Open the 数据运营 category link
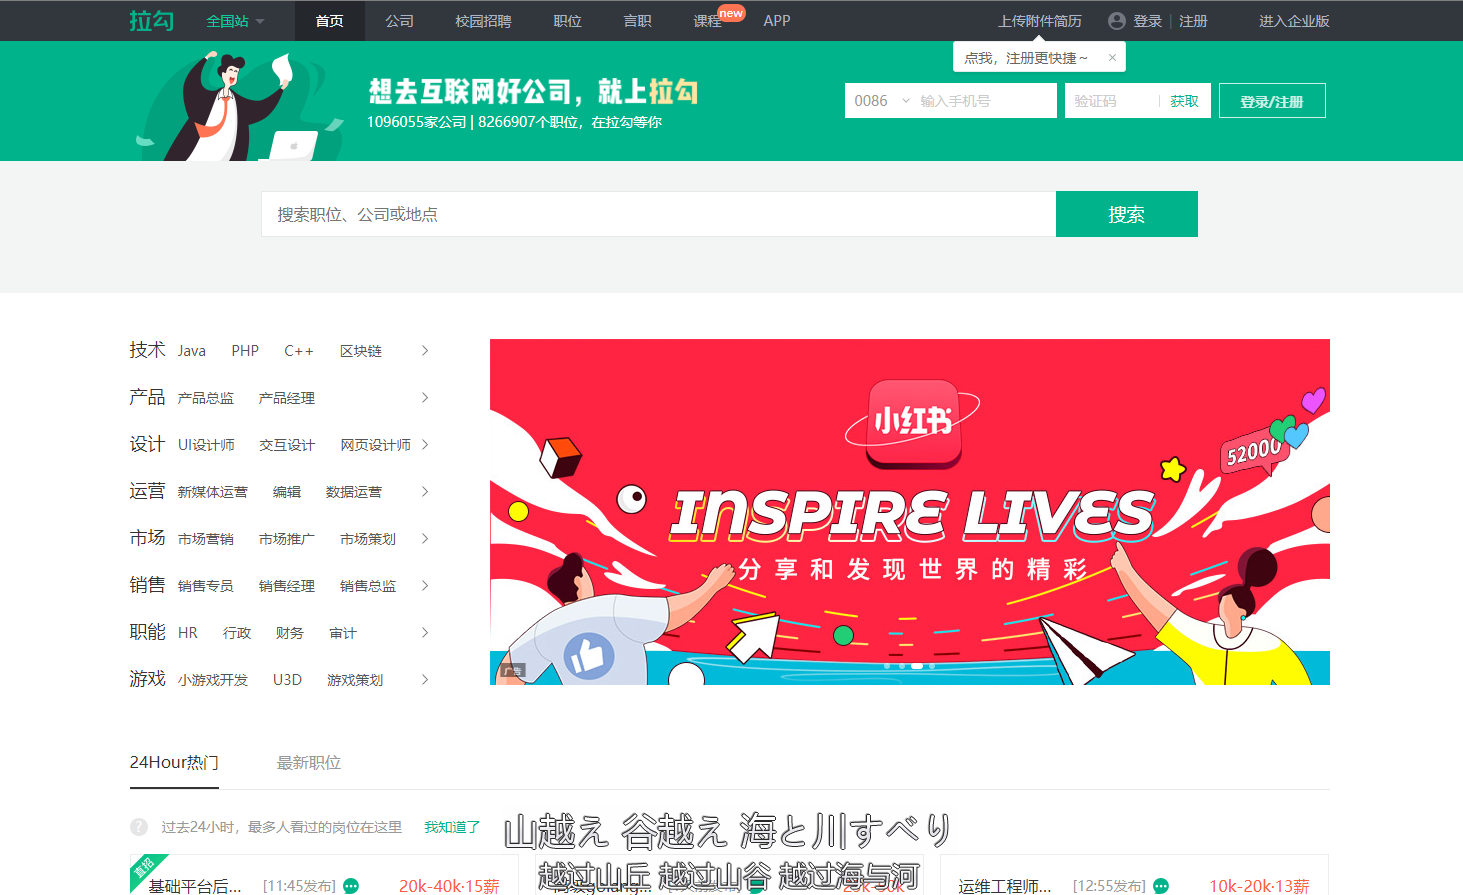Viewport: 1463px width, 895px height. click(x=354, y=492)
